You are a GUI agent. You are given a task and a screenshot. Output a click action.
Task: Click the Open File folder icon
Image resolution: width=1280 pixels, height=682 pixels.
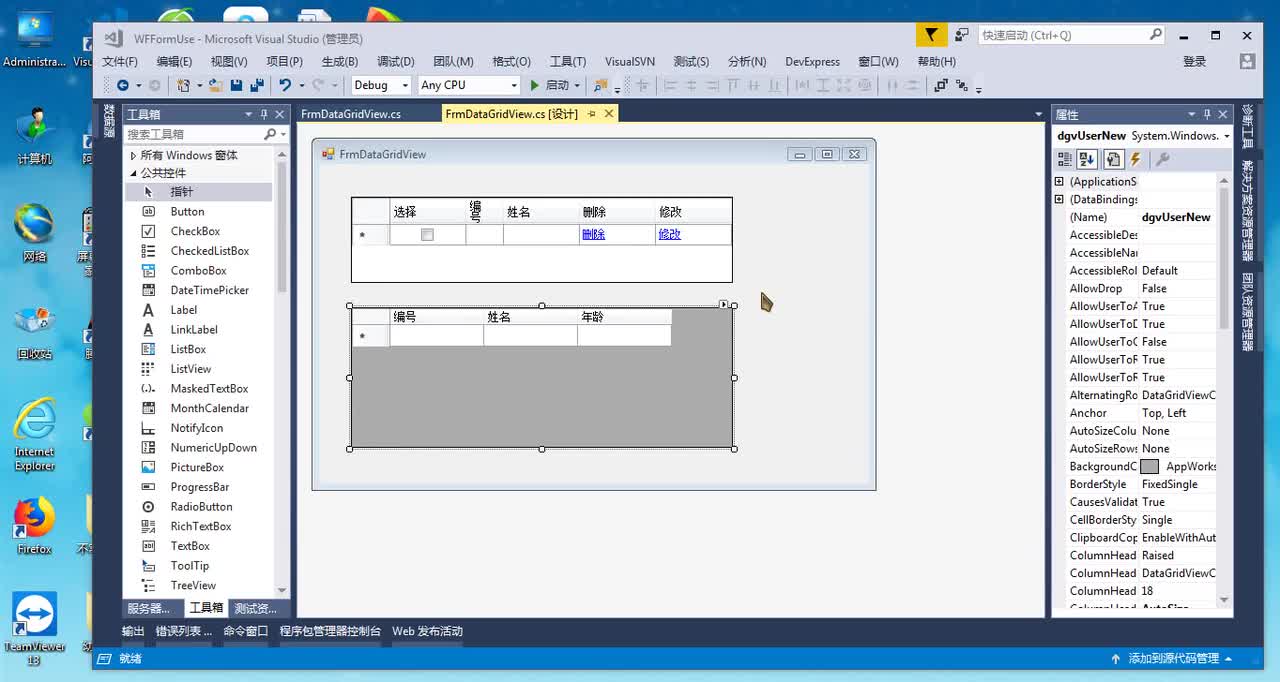215,86
